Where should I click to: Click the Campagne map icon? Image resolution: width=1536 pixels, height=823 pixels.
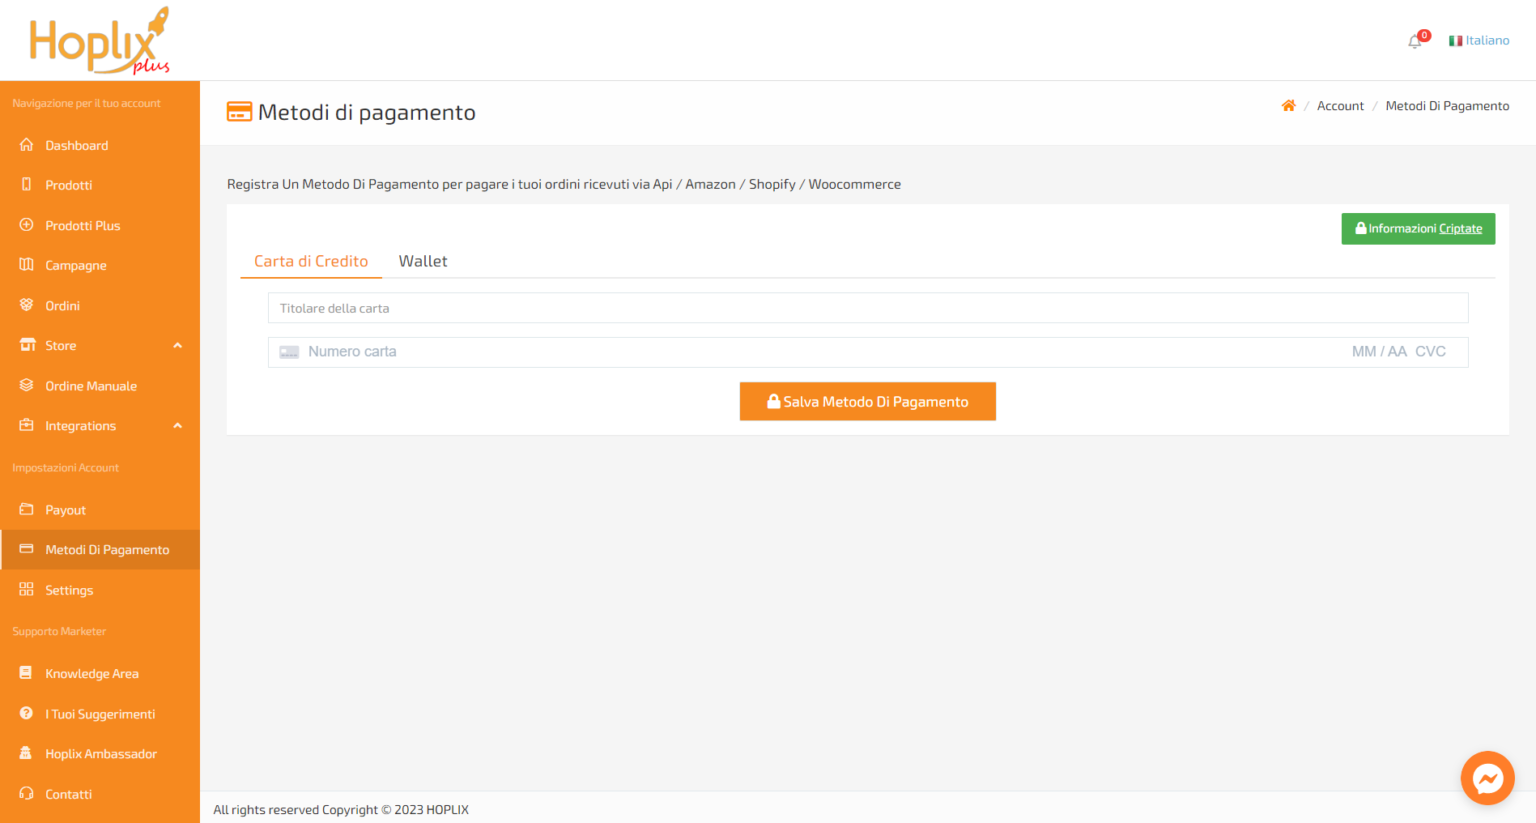[x=27, y=265]
